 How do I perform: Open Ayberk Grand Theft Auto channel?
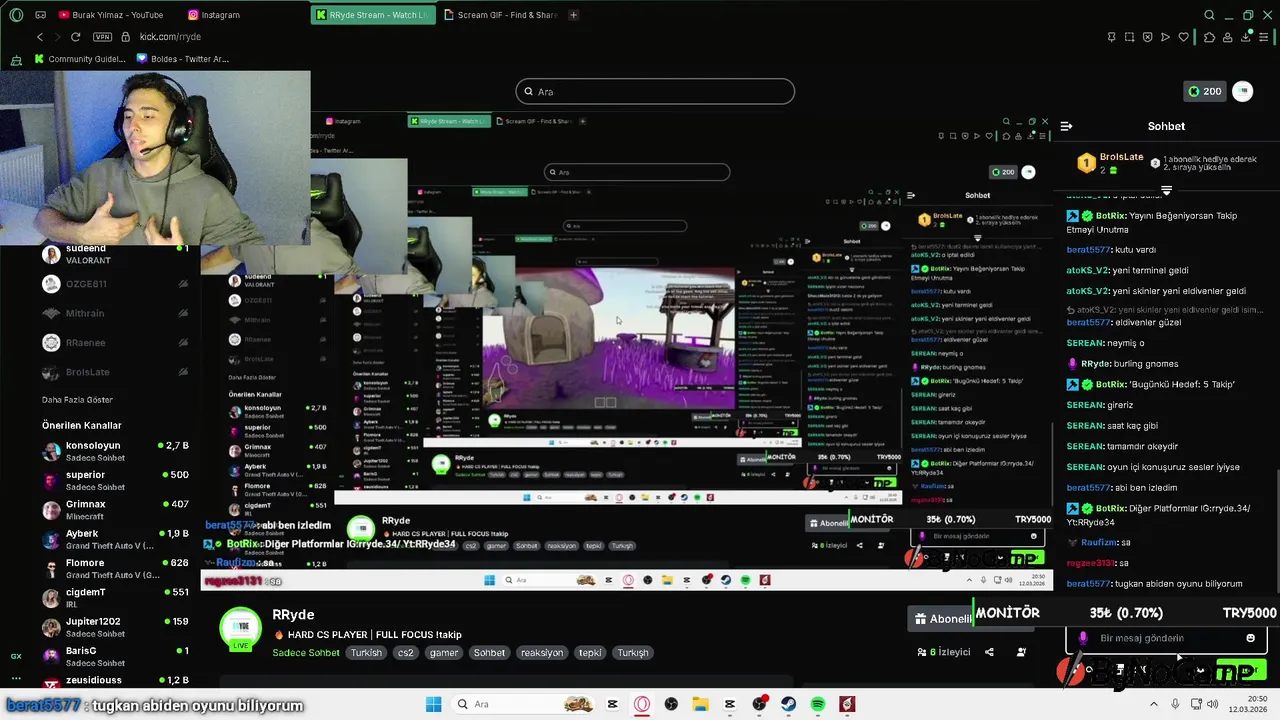point(115,539)
